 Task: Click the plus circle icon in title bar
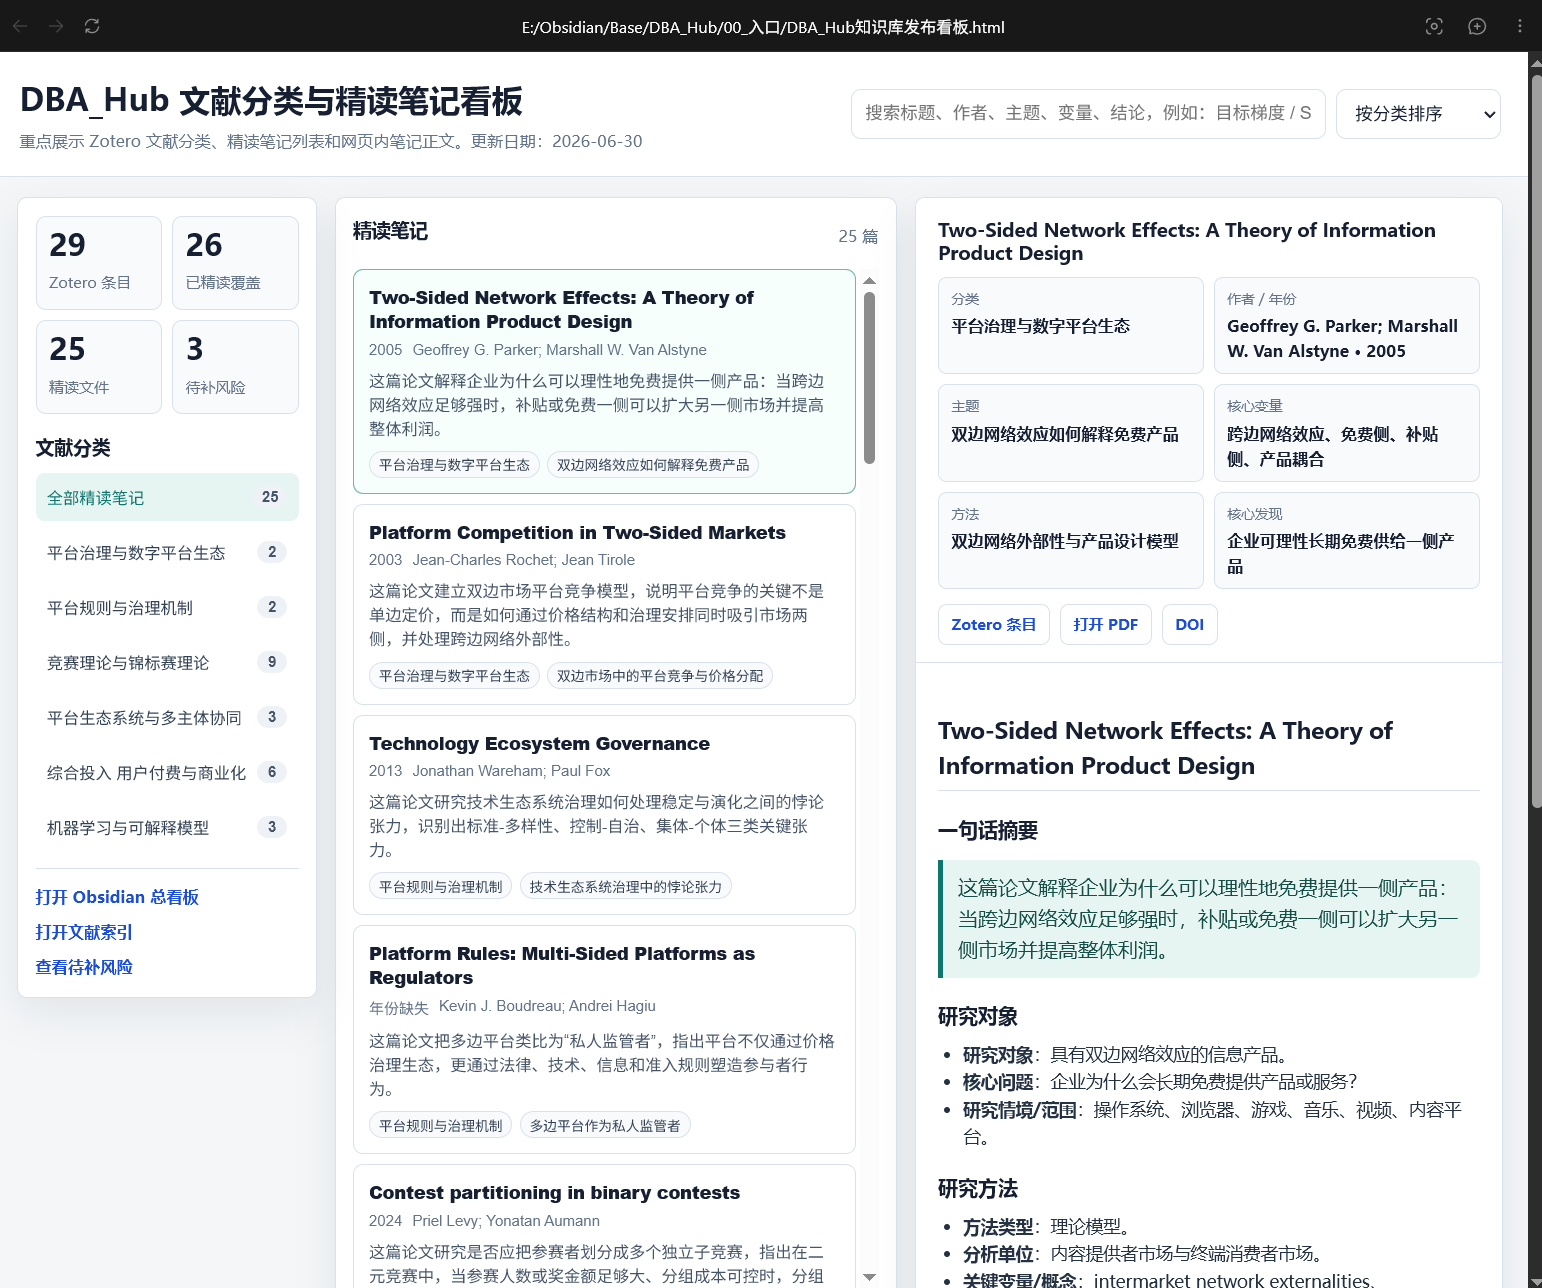point(1477,26)
